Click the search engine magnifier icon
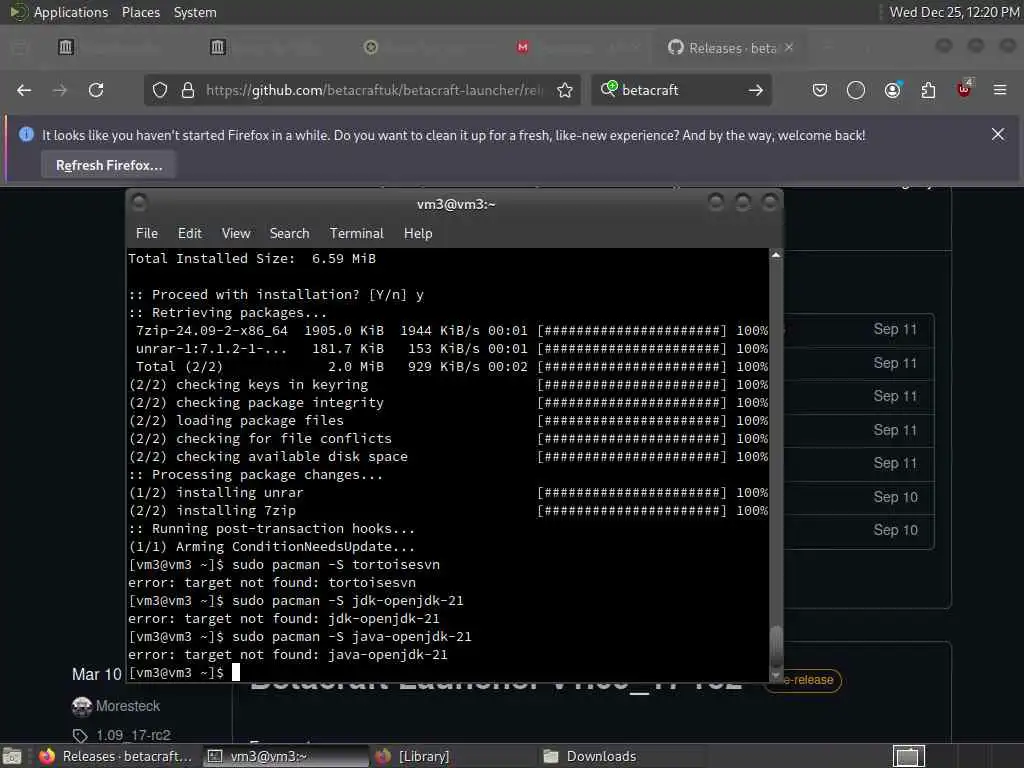The width and height of the screenshot is (1024, 768). 609,89
